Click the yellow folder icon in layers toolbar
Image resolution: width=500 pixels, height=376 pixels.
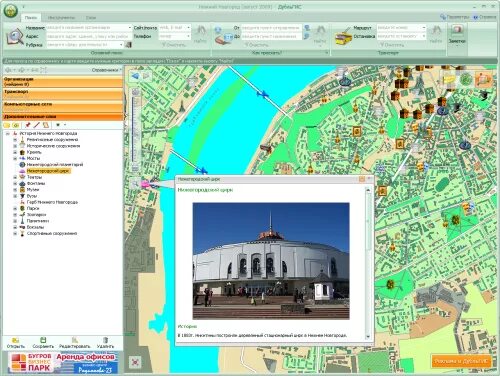tap(7, 125)
